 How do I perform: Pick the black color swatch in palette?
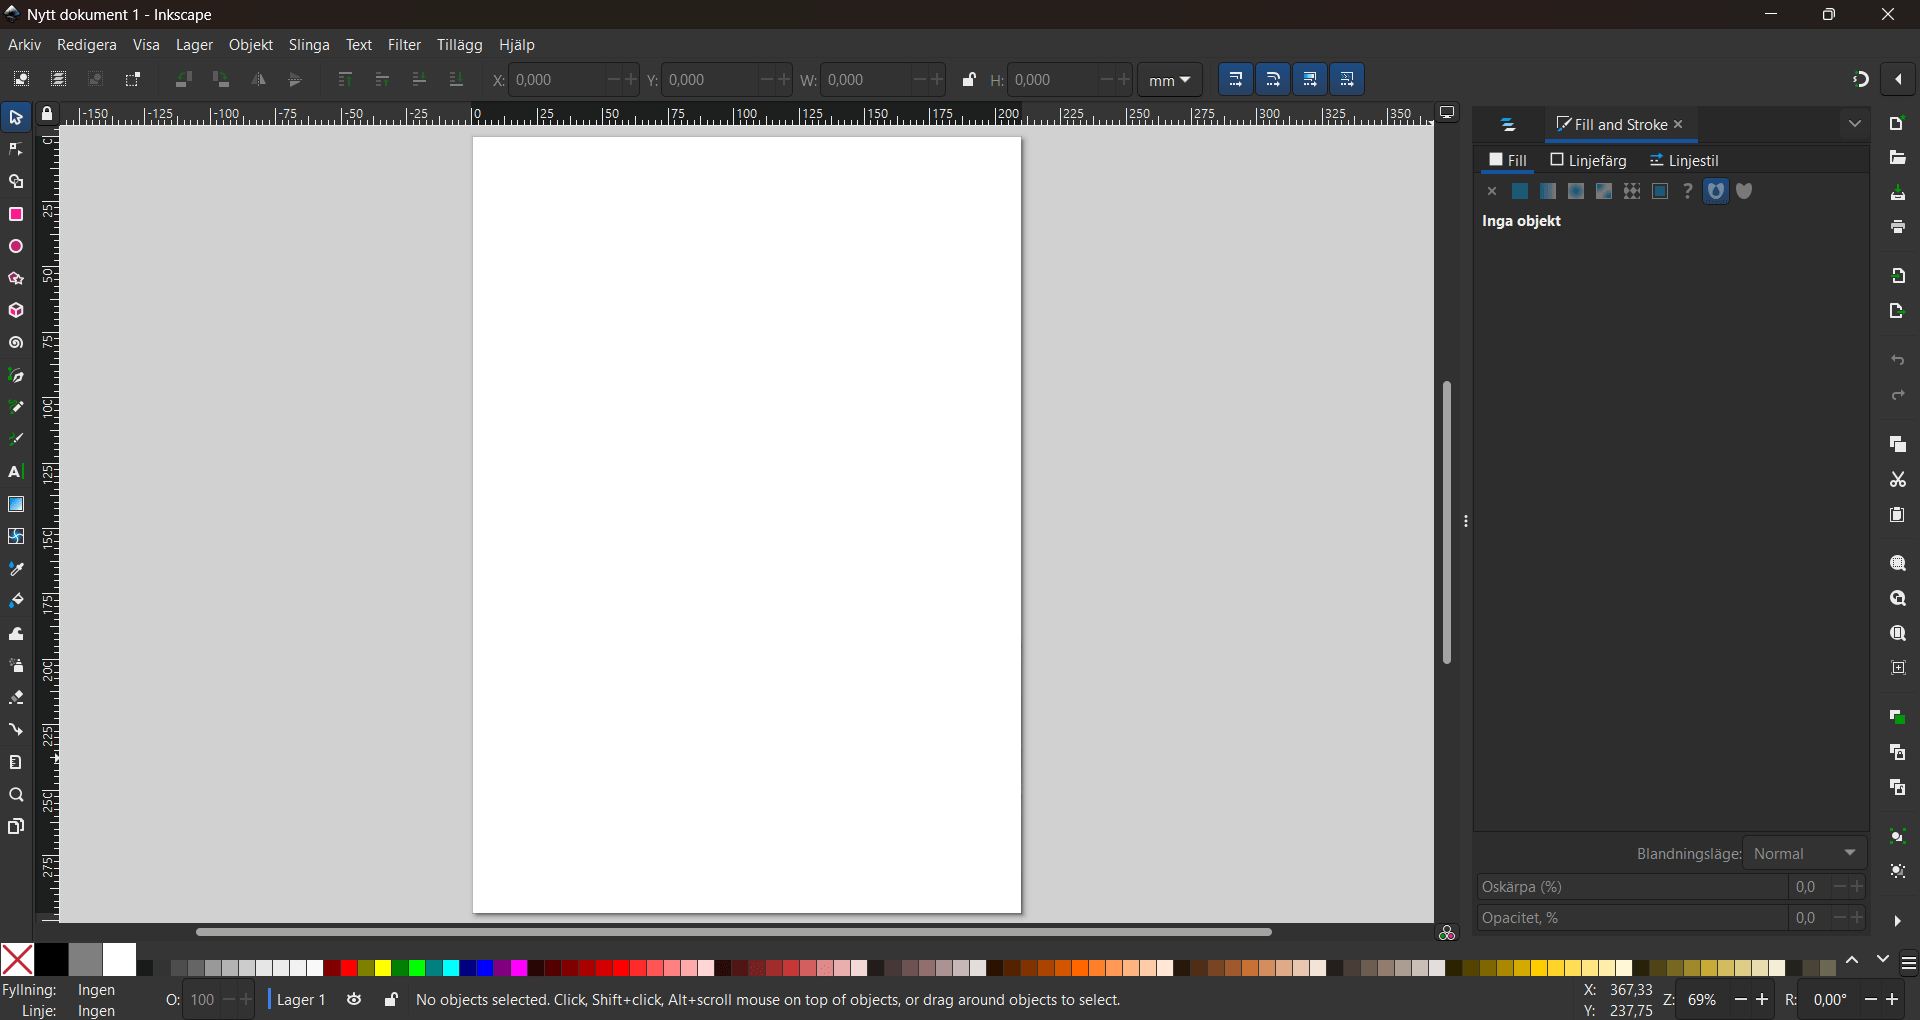[x=52, y=960]
